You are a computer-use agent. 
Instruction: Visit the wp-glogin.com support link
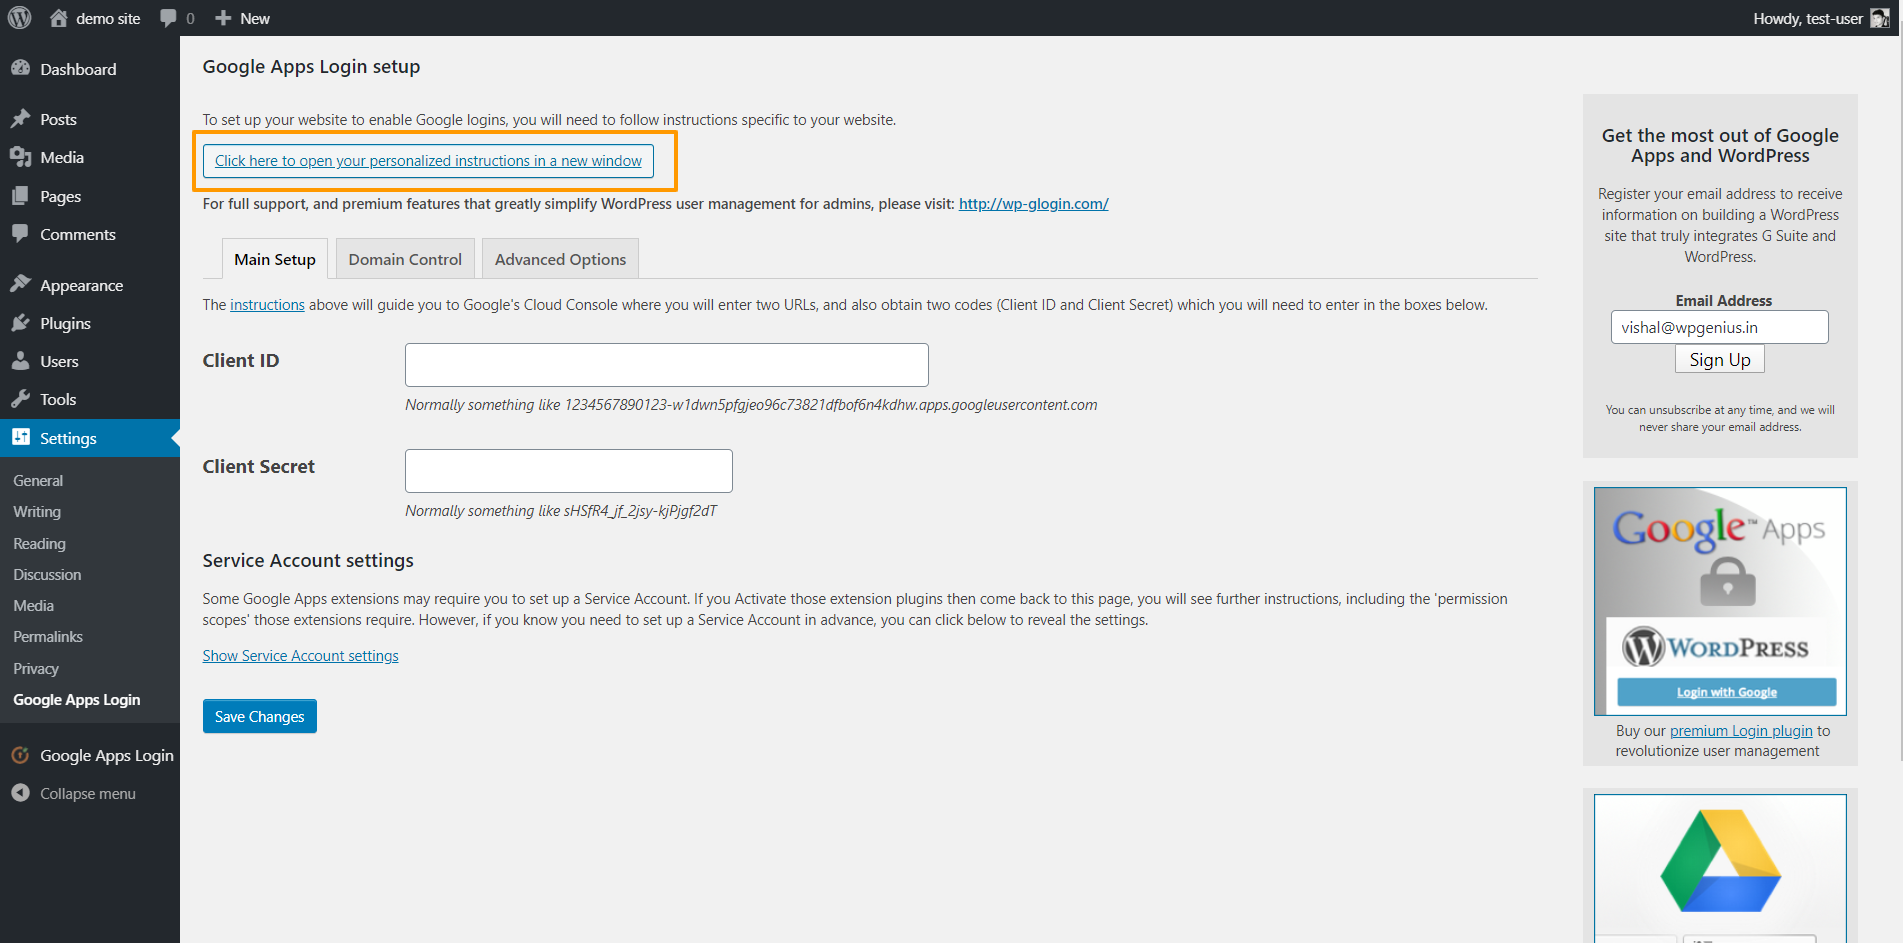click(x=1034, y=203)
